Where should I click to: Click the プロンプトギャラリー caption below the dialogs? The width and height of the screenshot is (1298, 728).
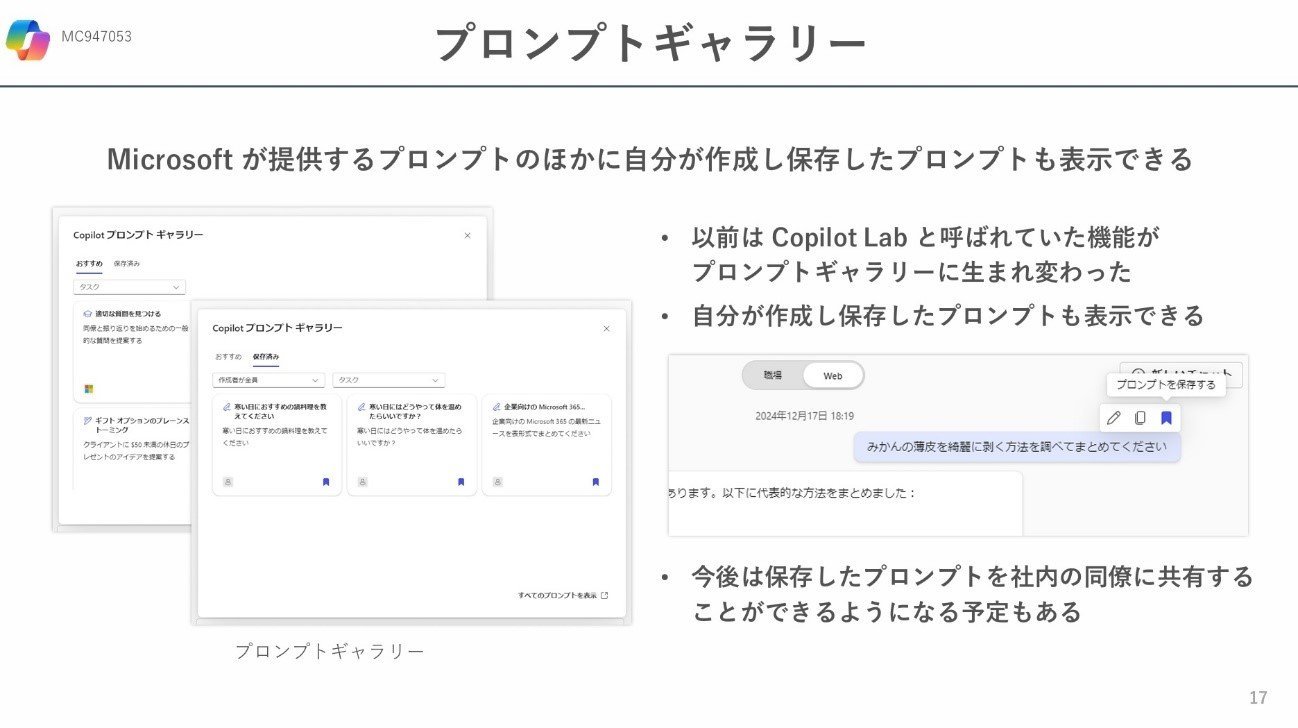pyautogui.click(x=330, y=651)
